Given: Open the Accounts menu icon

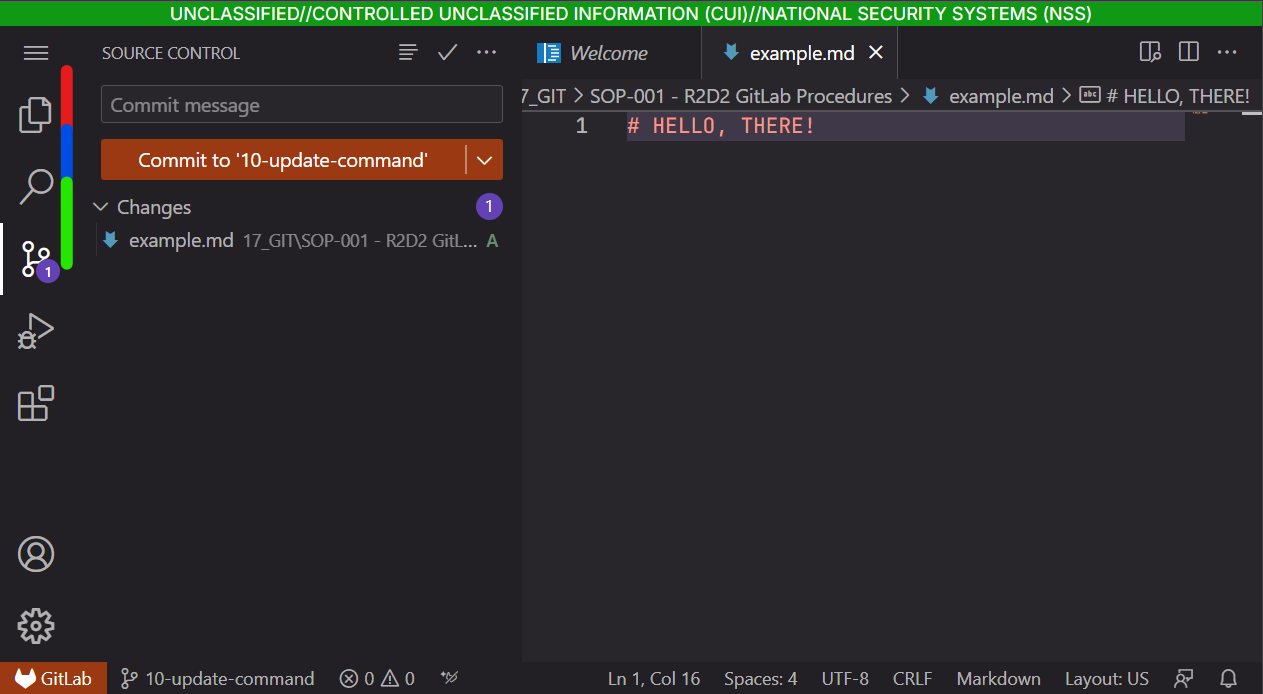Looking at the screenshot, I should 36,554.
